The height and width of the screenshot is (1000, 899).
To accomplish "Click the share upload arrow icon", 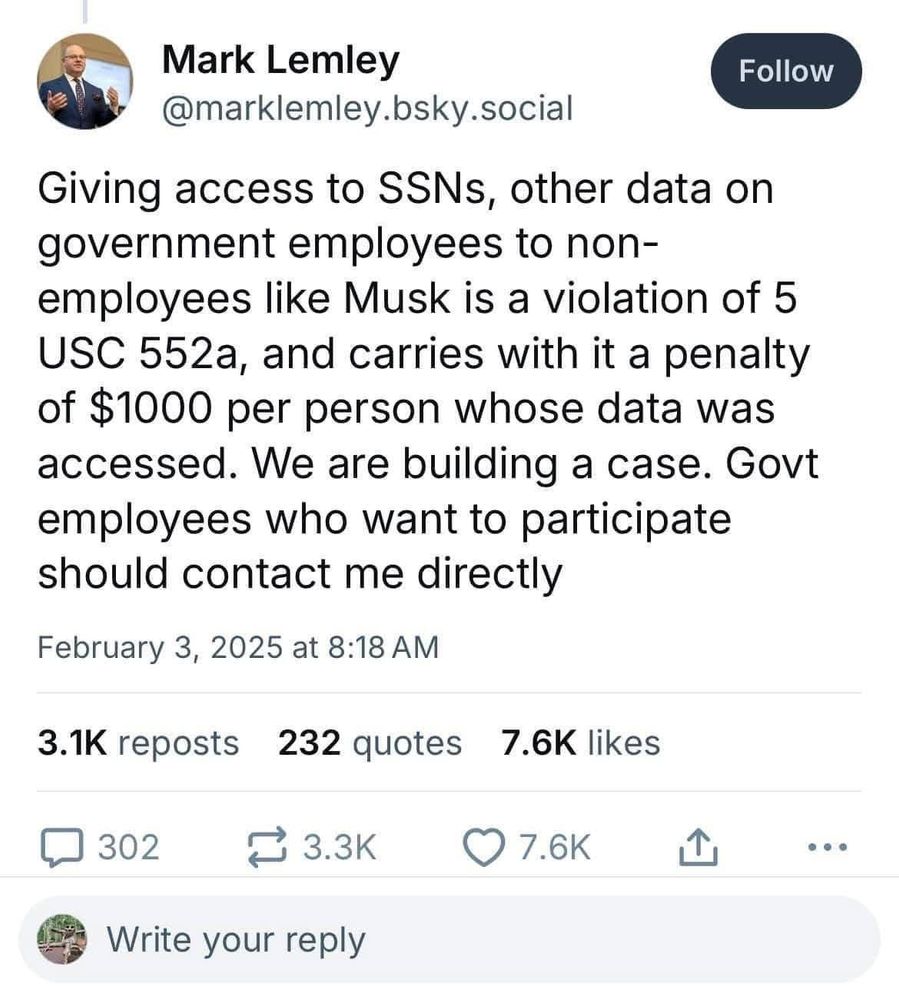I will pos(698,845).
